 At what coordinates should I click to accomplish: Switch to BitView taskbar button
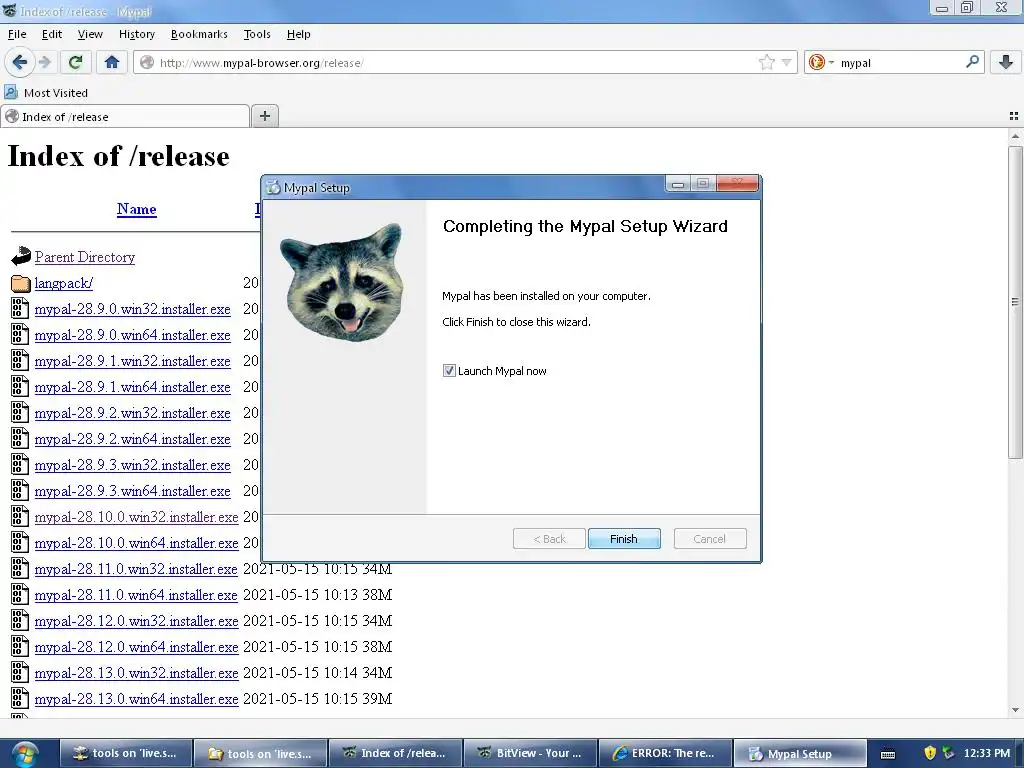coord(530,754)
